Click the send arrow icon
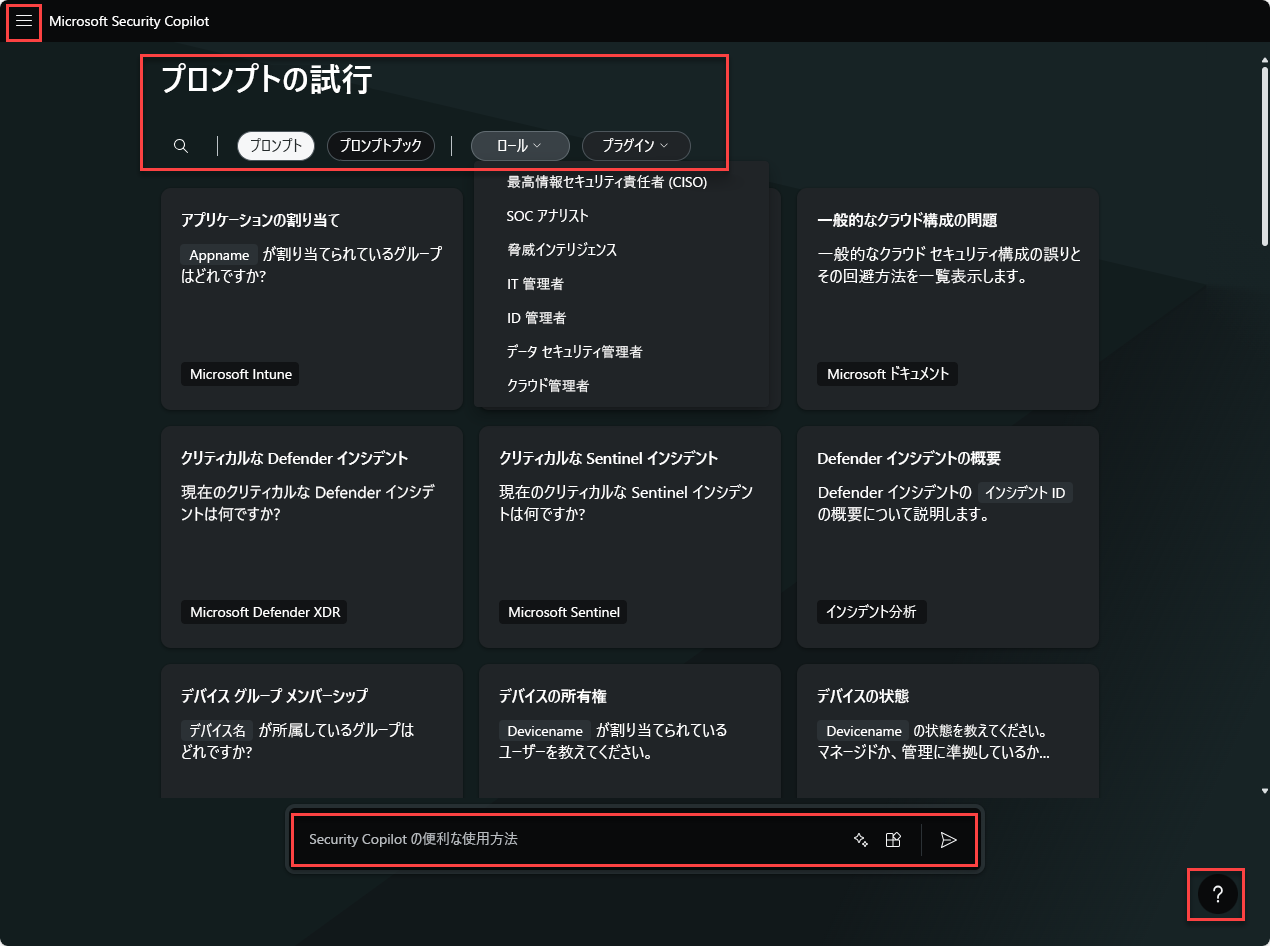Viewport: 1270px width, 946px height. pyautogui.click(x=949, y=840)
